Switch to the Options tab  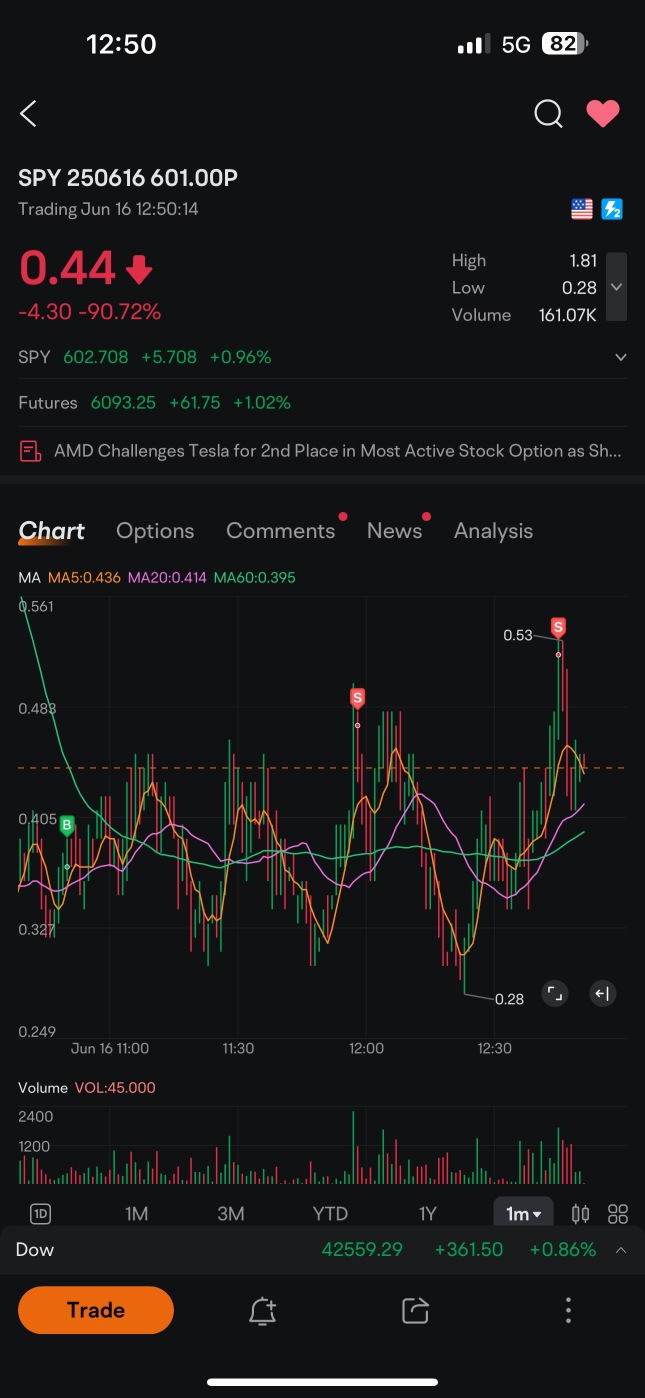coord(155,531)
